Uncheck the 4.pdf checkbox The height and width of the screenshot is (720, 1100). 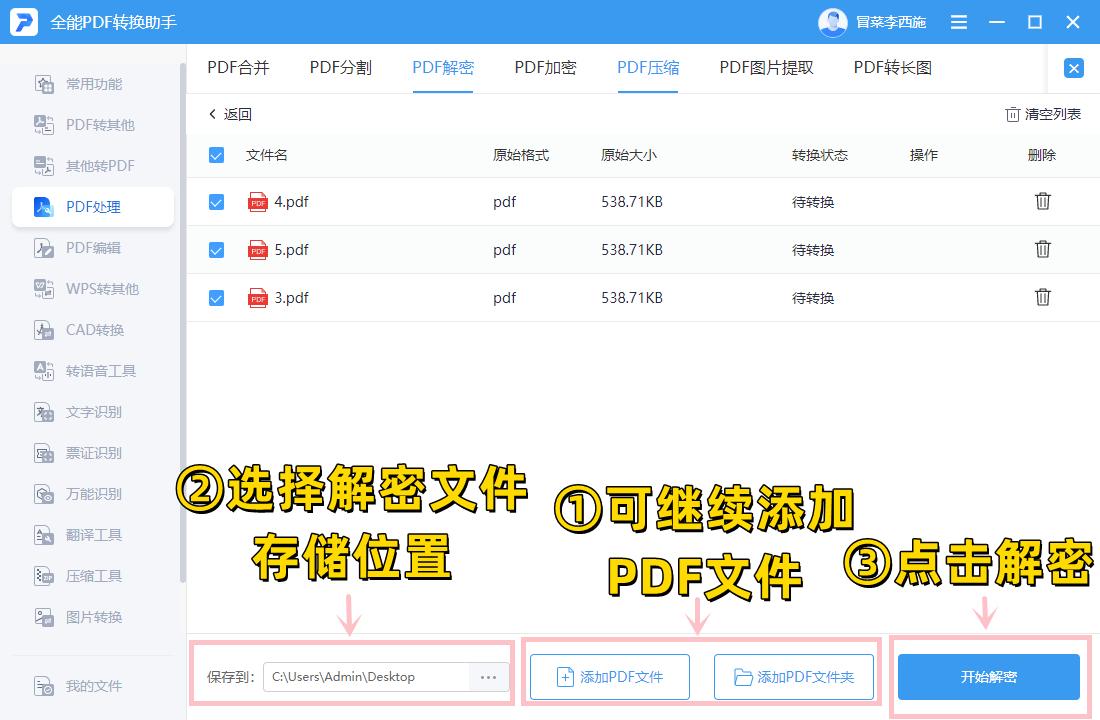[x=216, y=202]
